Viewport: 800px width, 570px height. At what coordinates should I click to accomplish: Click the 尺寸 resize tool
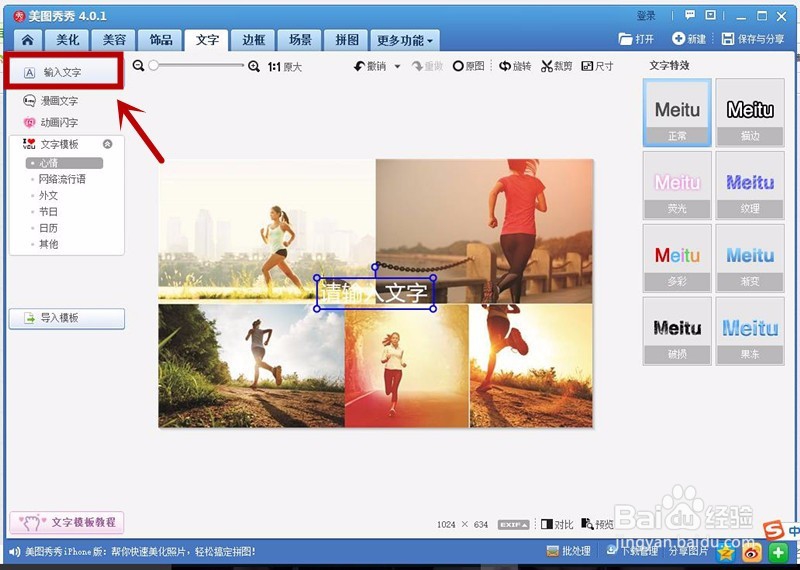[x=597, y=66]
